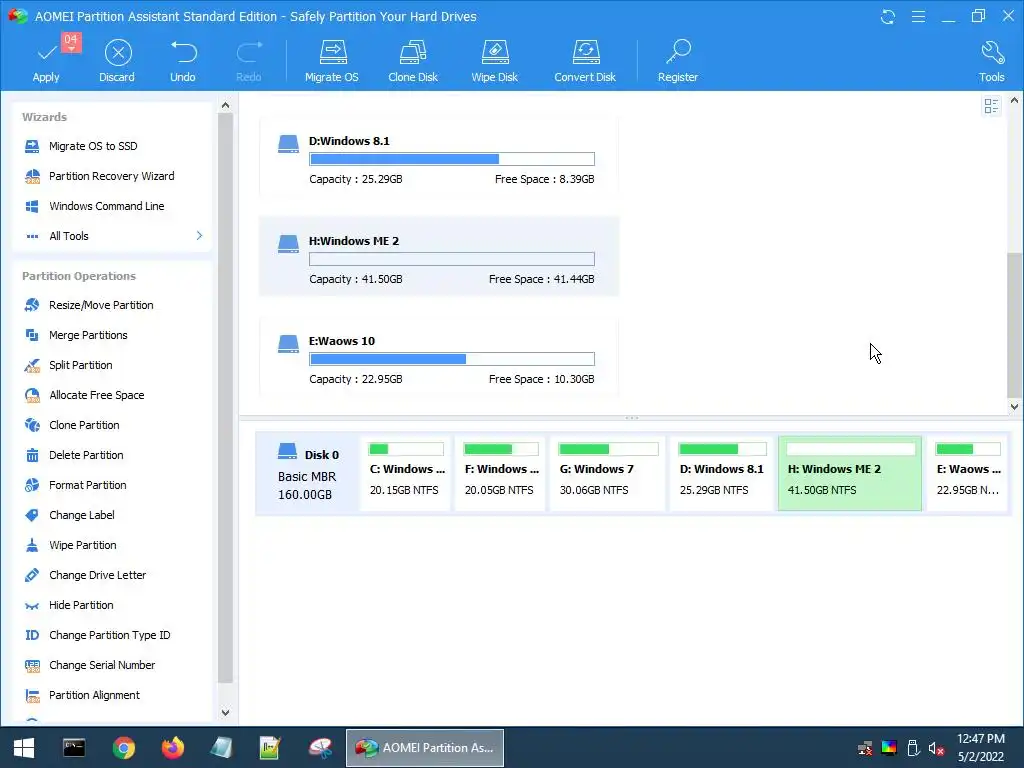Open Convert Disk tool
Viewport: 1024px width, 768px height.
[585, 61]
